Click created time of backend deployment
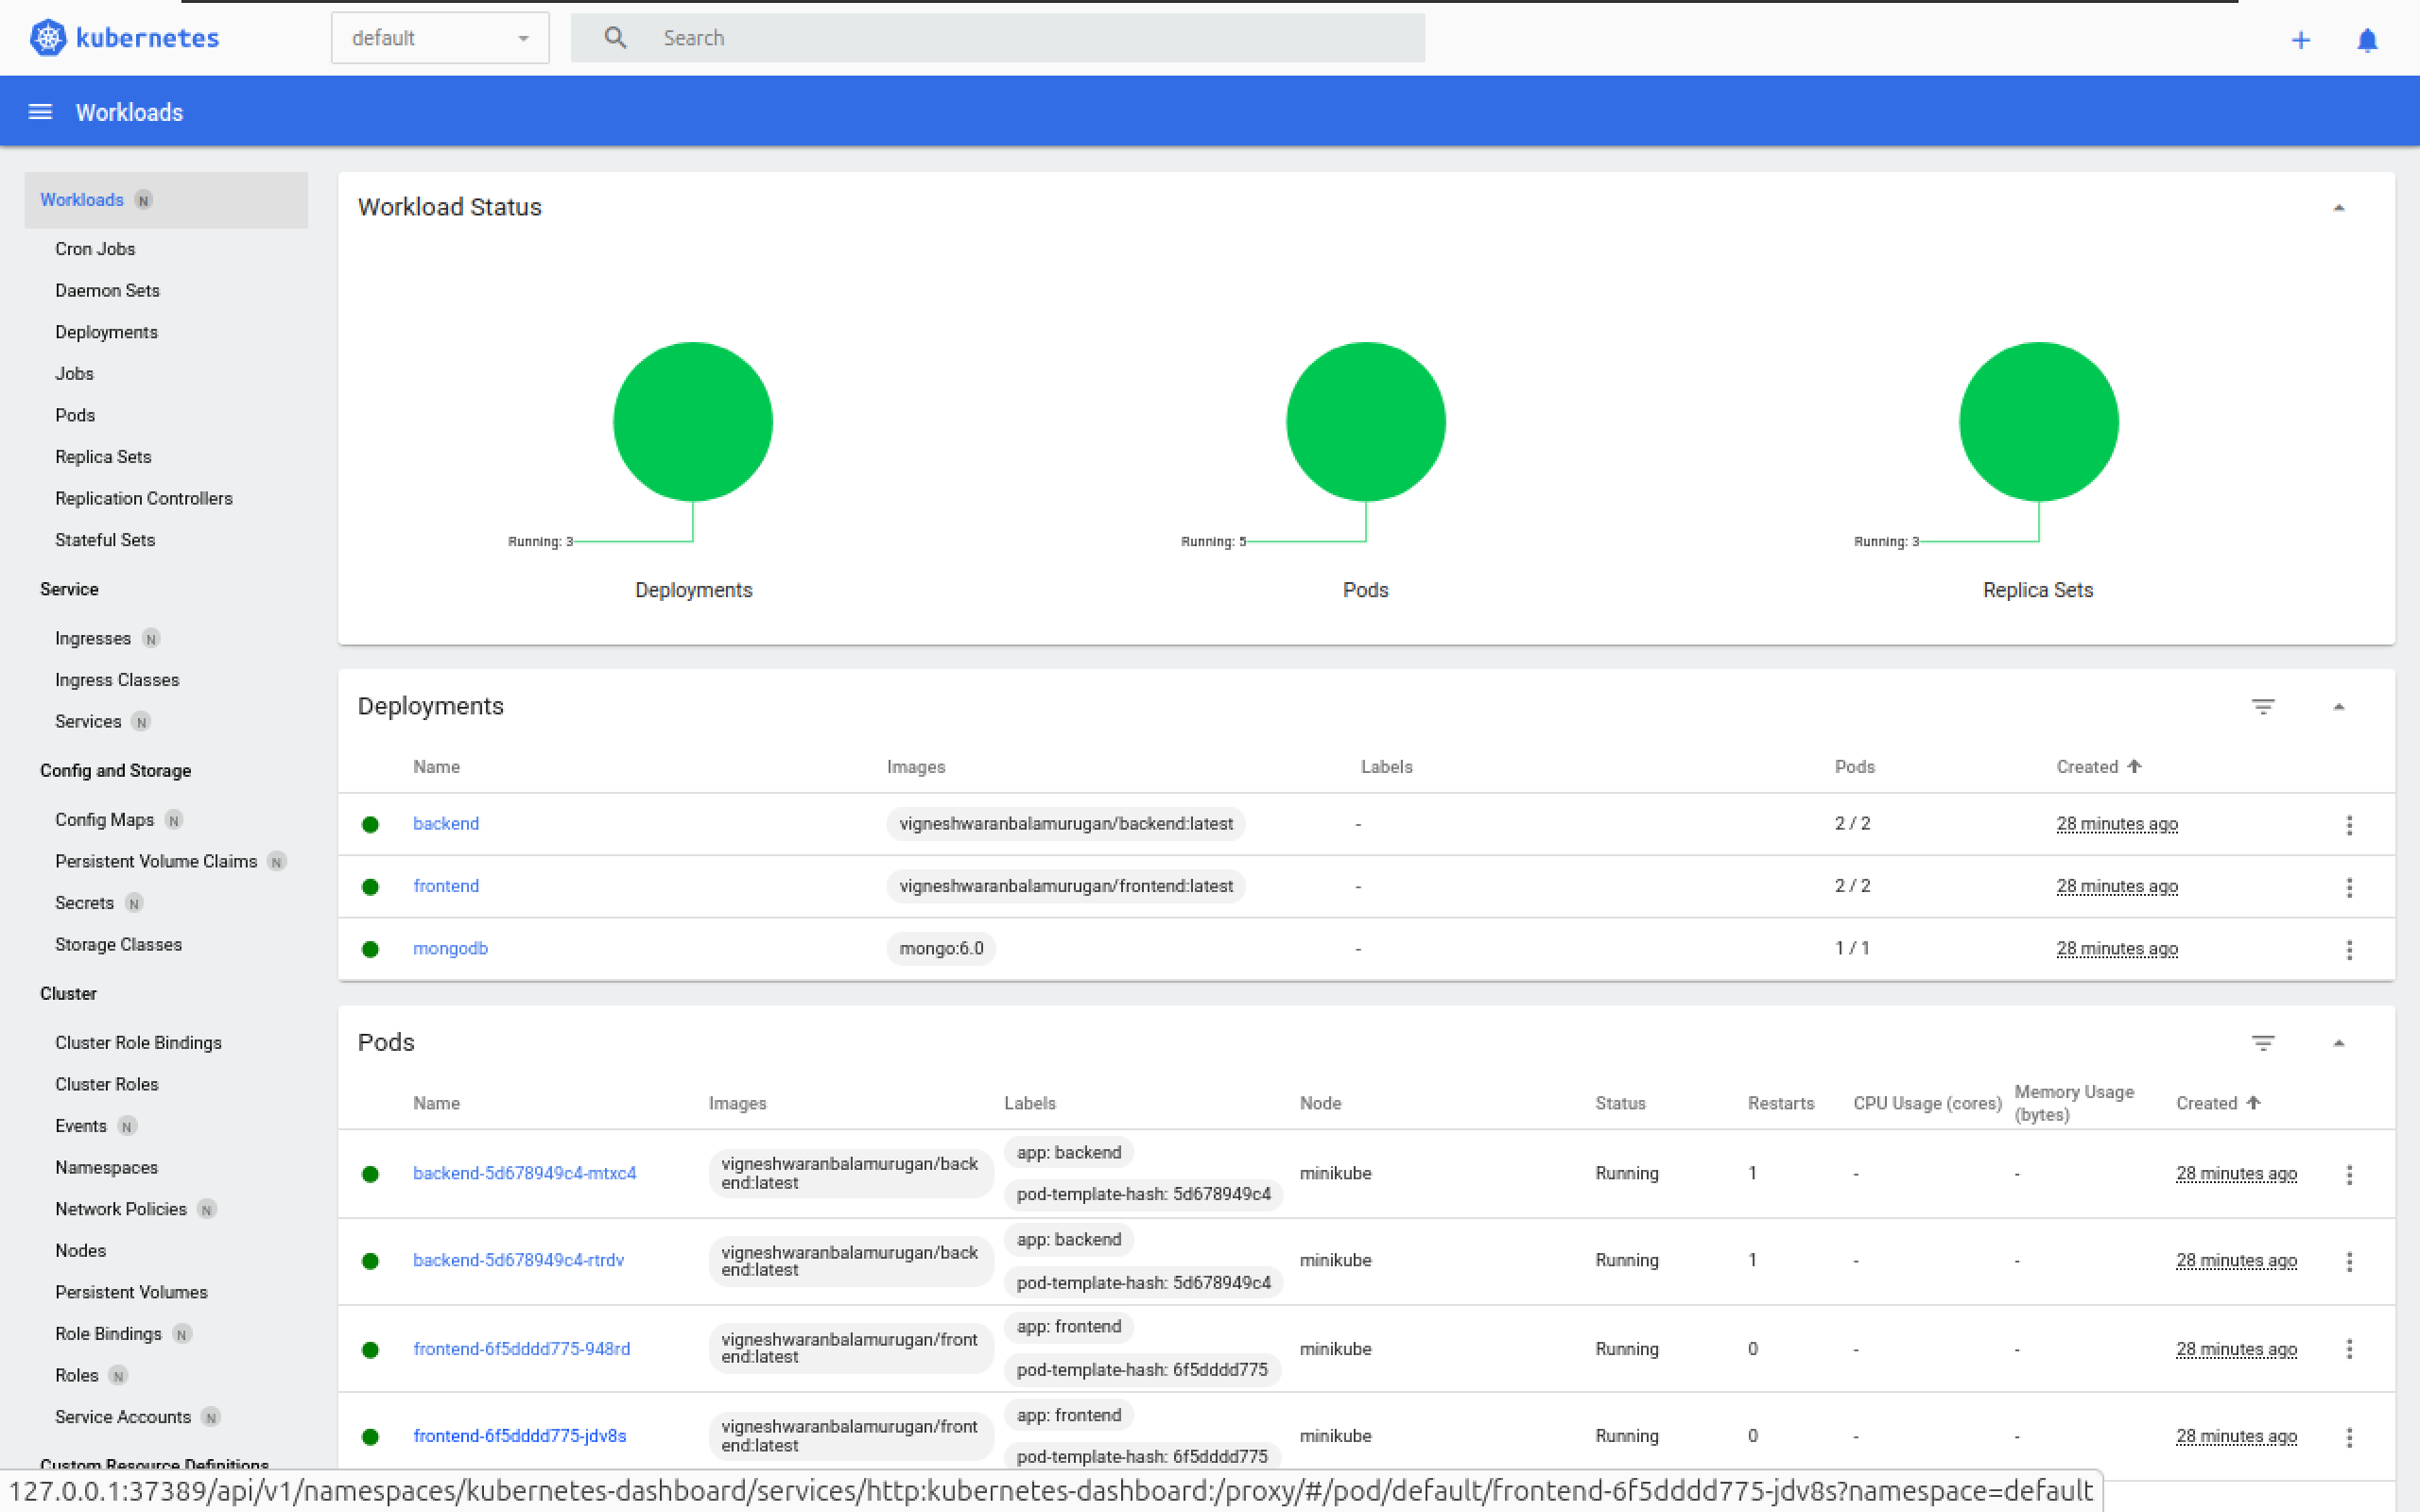Viewport: 2420px width, 1512px height. point(2117,824)
